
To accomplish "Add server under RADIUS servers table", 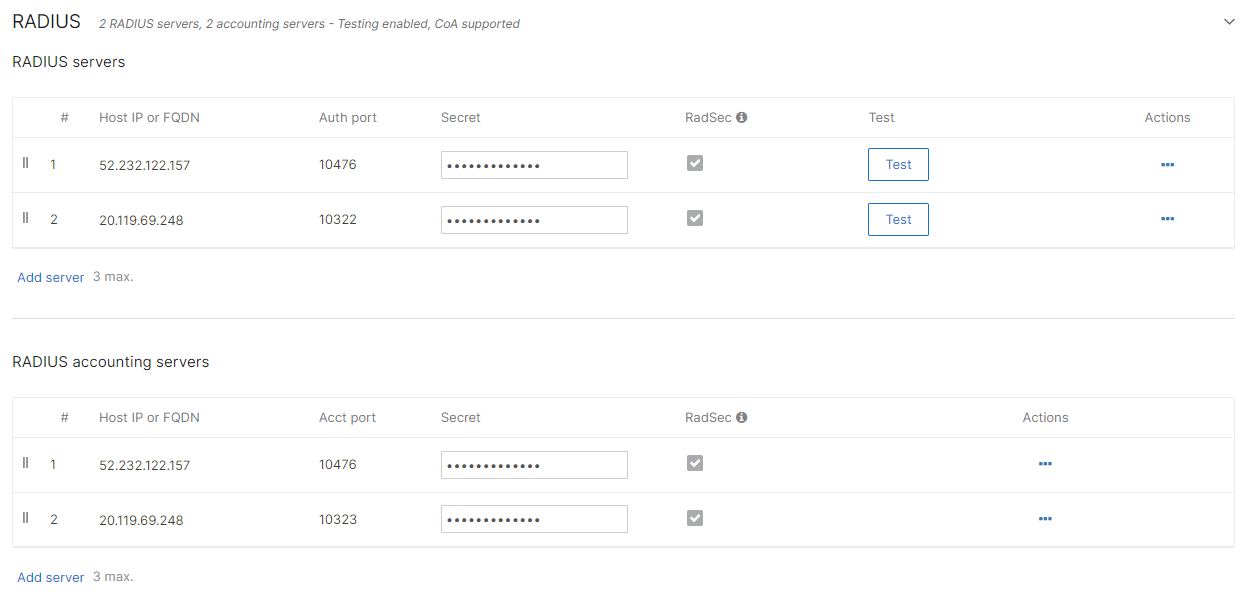I will [x=51, y=277].
